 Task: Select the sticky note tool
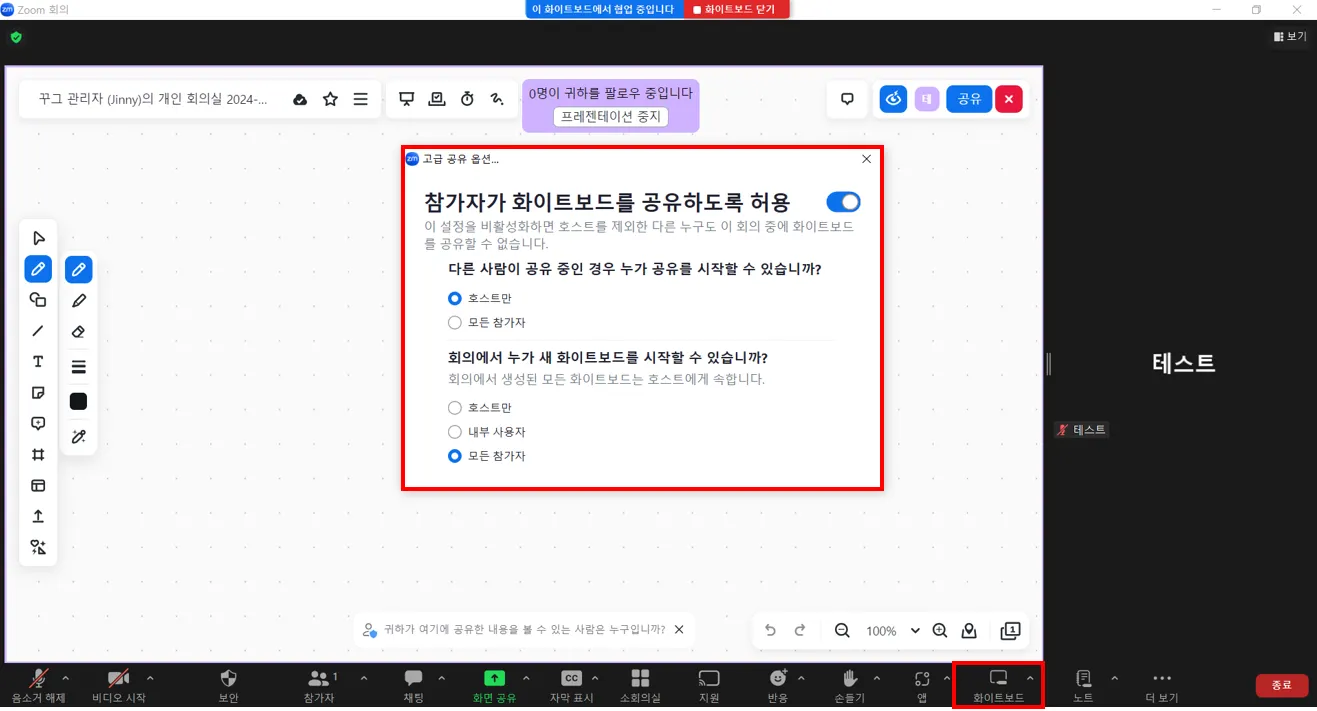(38, 393)
